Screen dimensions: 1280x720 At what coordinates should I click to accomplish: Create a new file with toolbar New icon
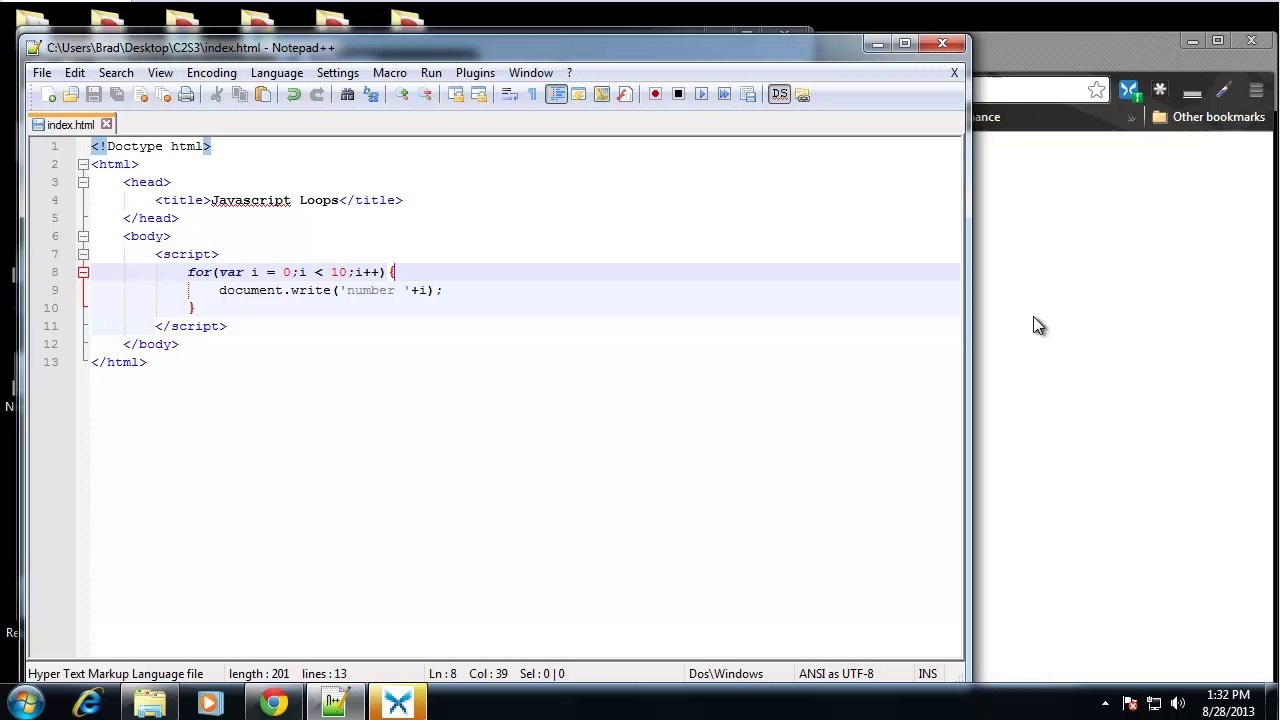[x=48, y=94]
